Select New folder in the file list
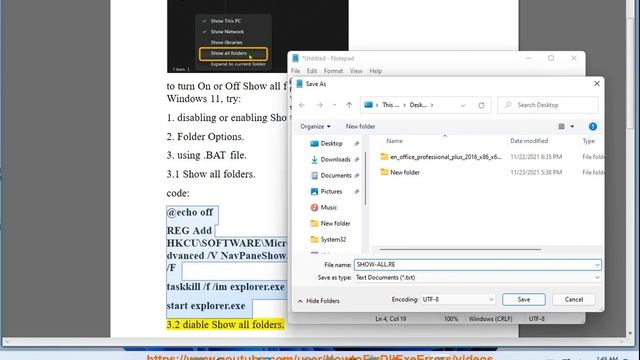This screenshot has height=360, width=640. coord(400,172)
